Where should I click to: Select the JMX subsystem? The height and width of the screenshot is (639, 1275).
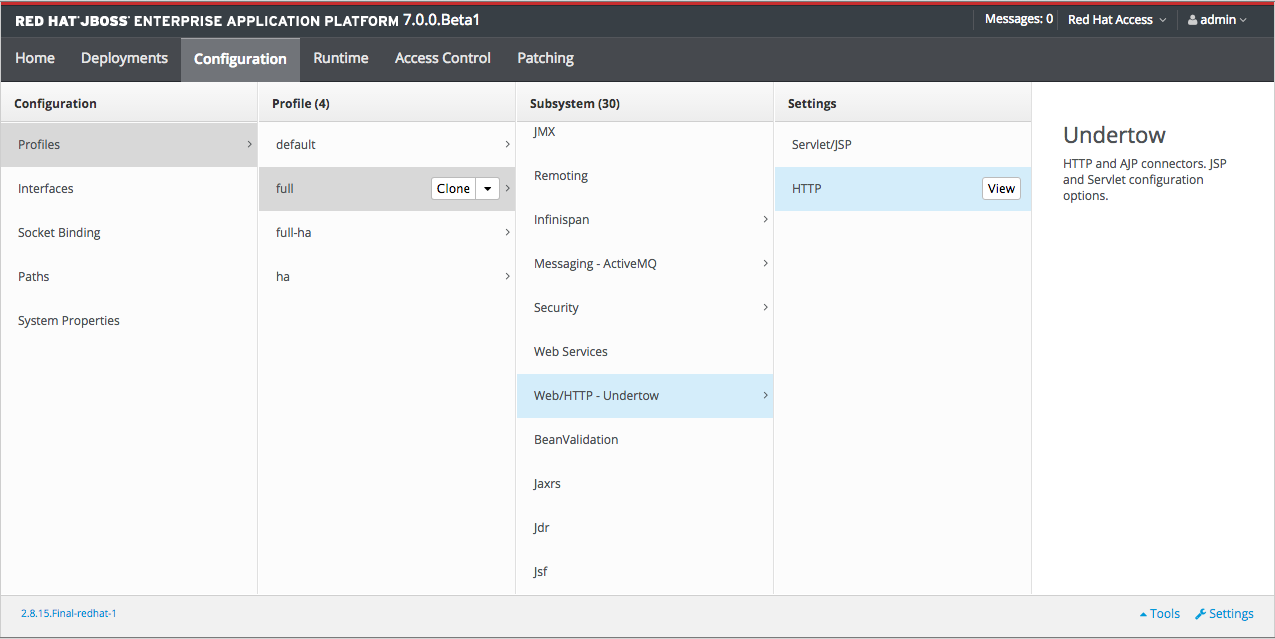tap(645, 134)
